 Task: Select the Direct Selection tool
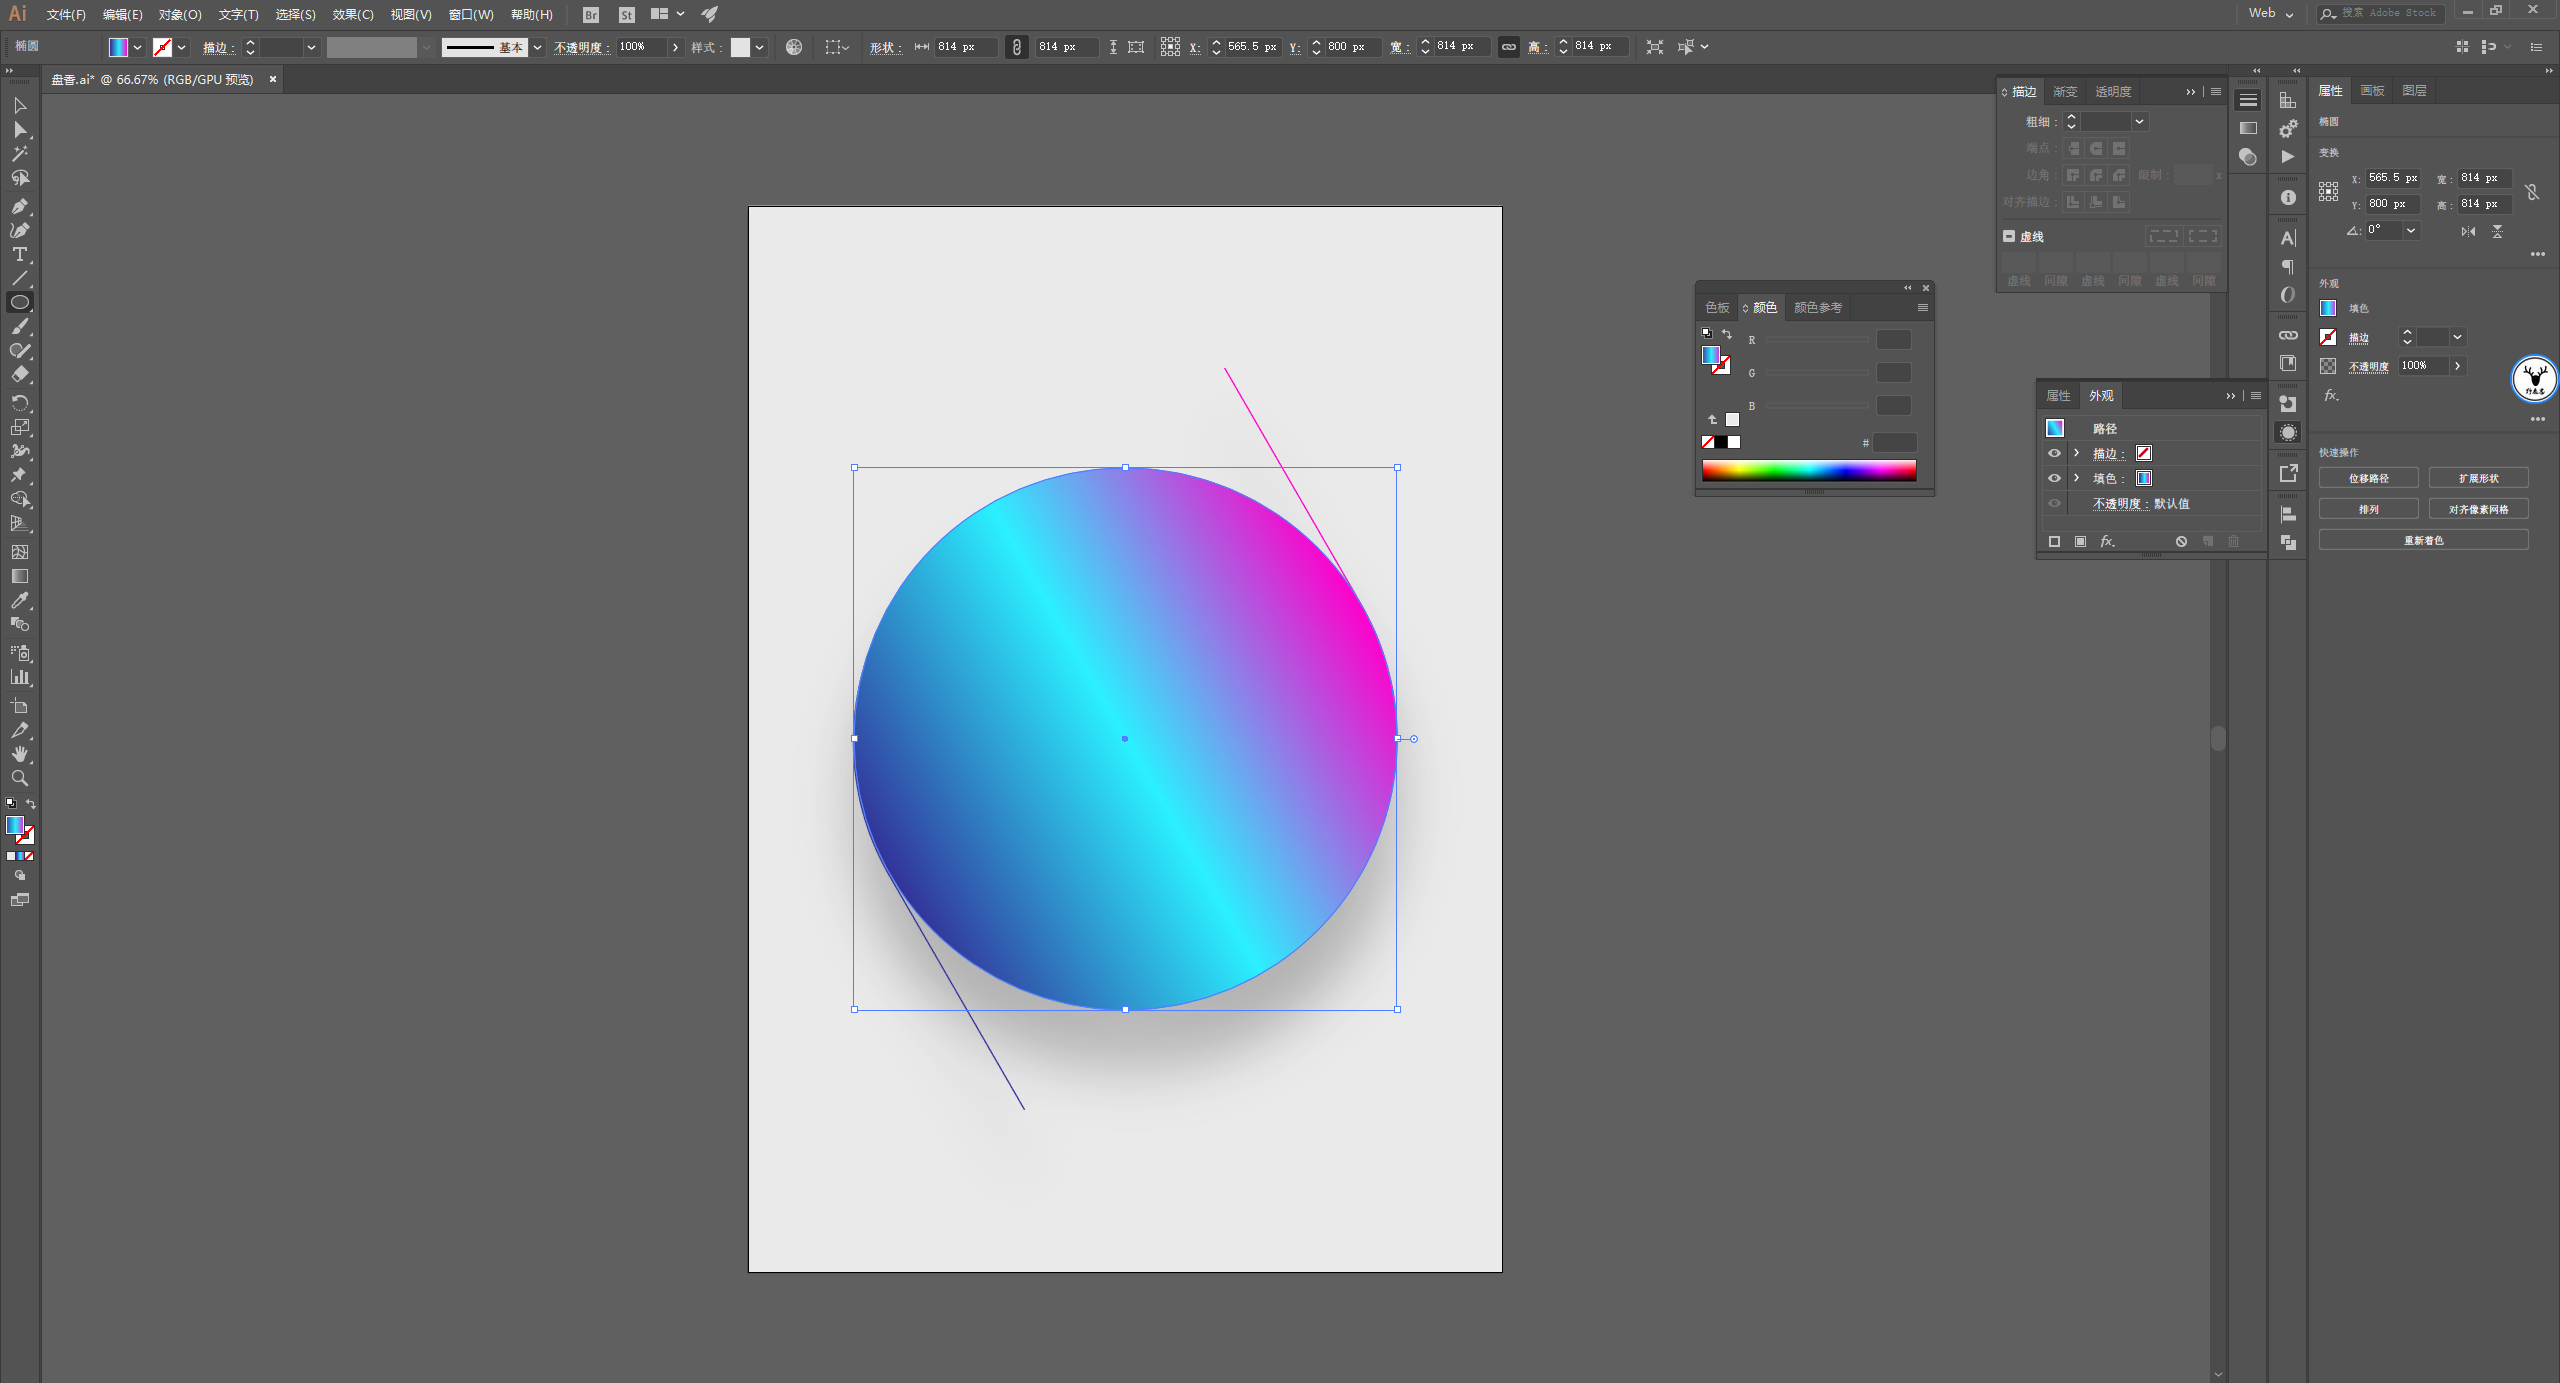point(19,130)
